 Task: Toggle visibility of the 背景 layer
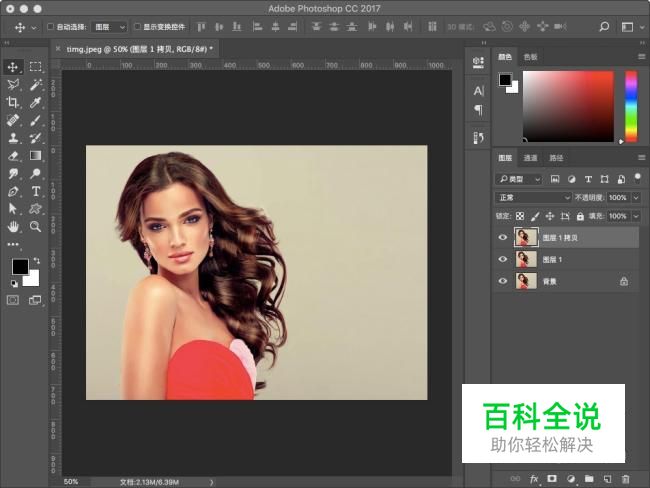502,282
